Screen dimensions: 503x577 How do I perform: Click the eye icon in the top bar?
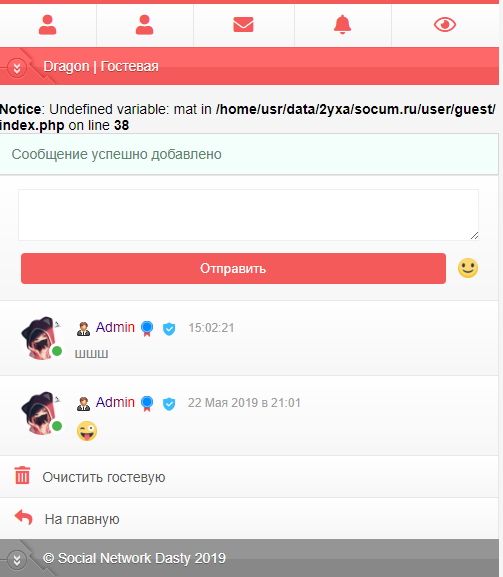tap(444, 25)
